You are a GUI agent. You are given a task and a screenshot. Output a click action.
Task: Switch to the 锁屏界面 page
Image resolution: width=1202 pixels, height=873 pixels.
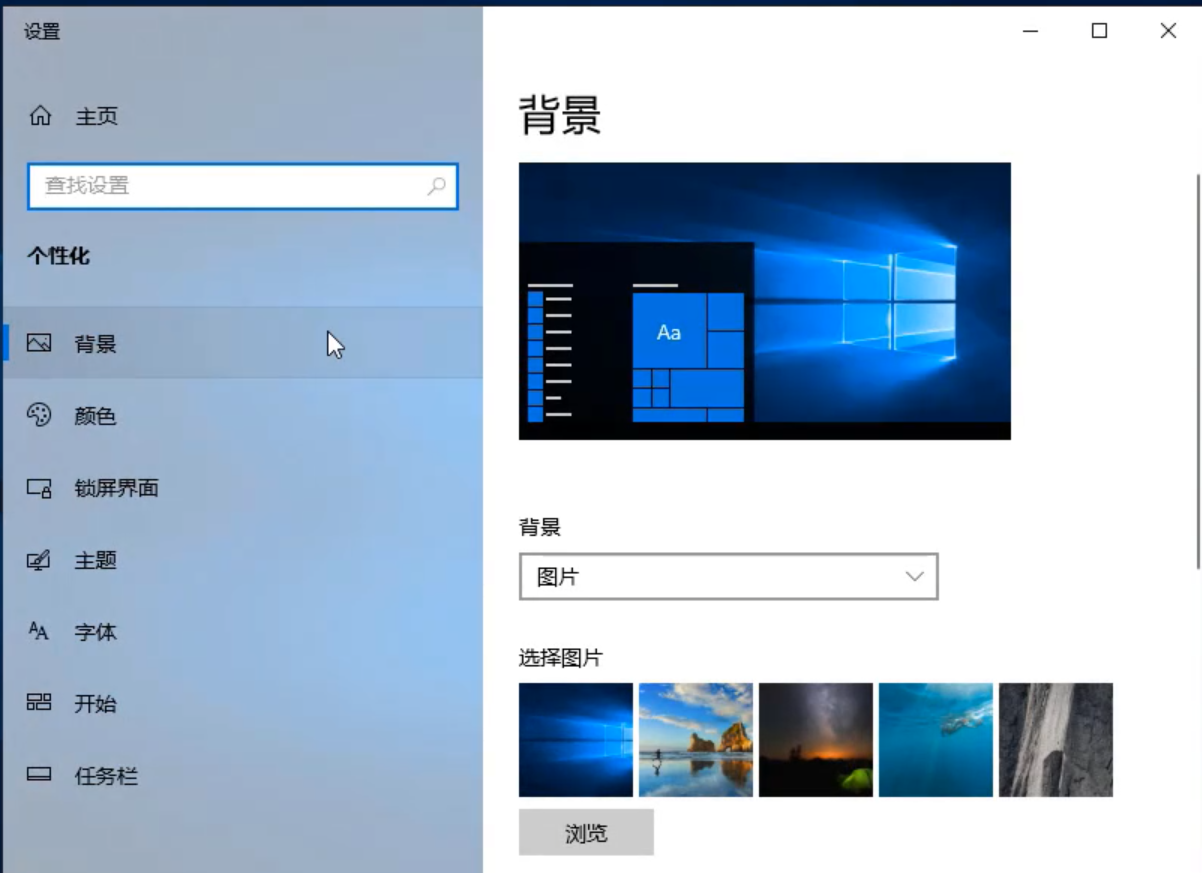coord(116,488)
